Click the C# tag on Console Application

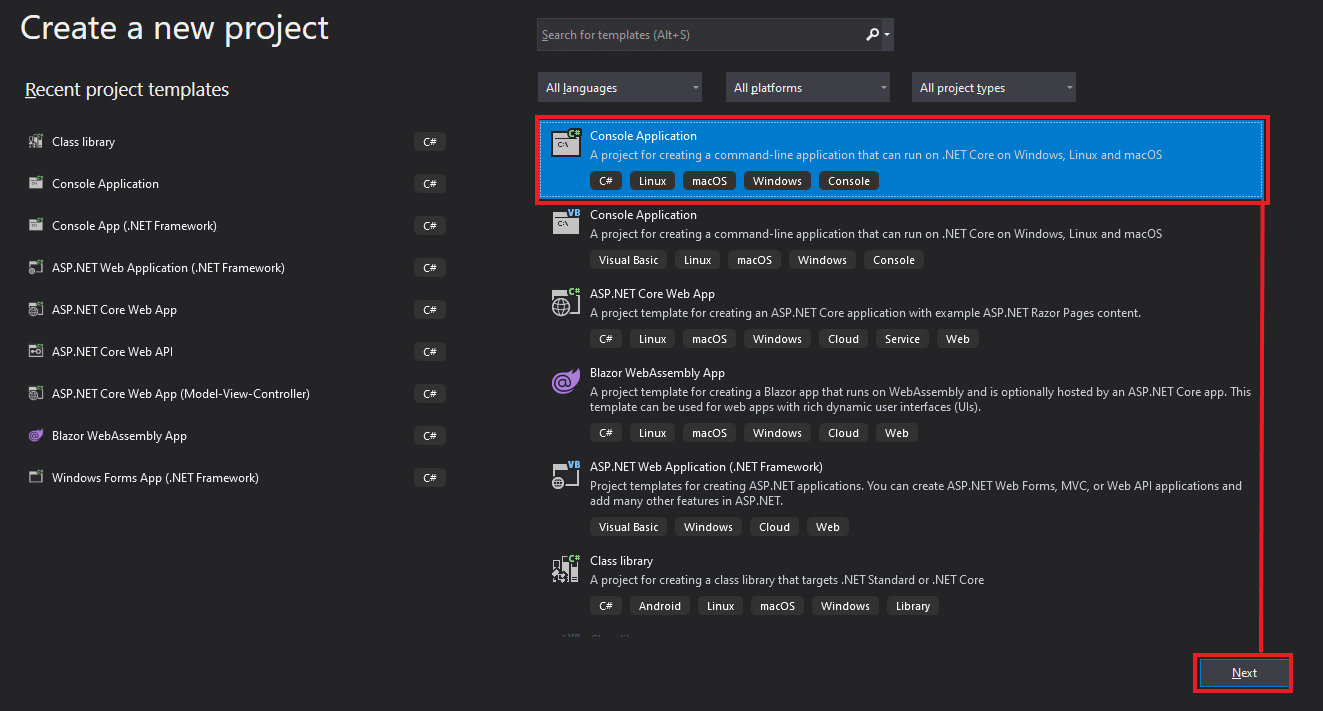[606, 180]
